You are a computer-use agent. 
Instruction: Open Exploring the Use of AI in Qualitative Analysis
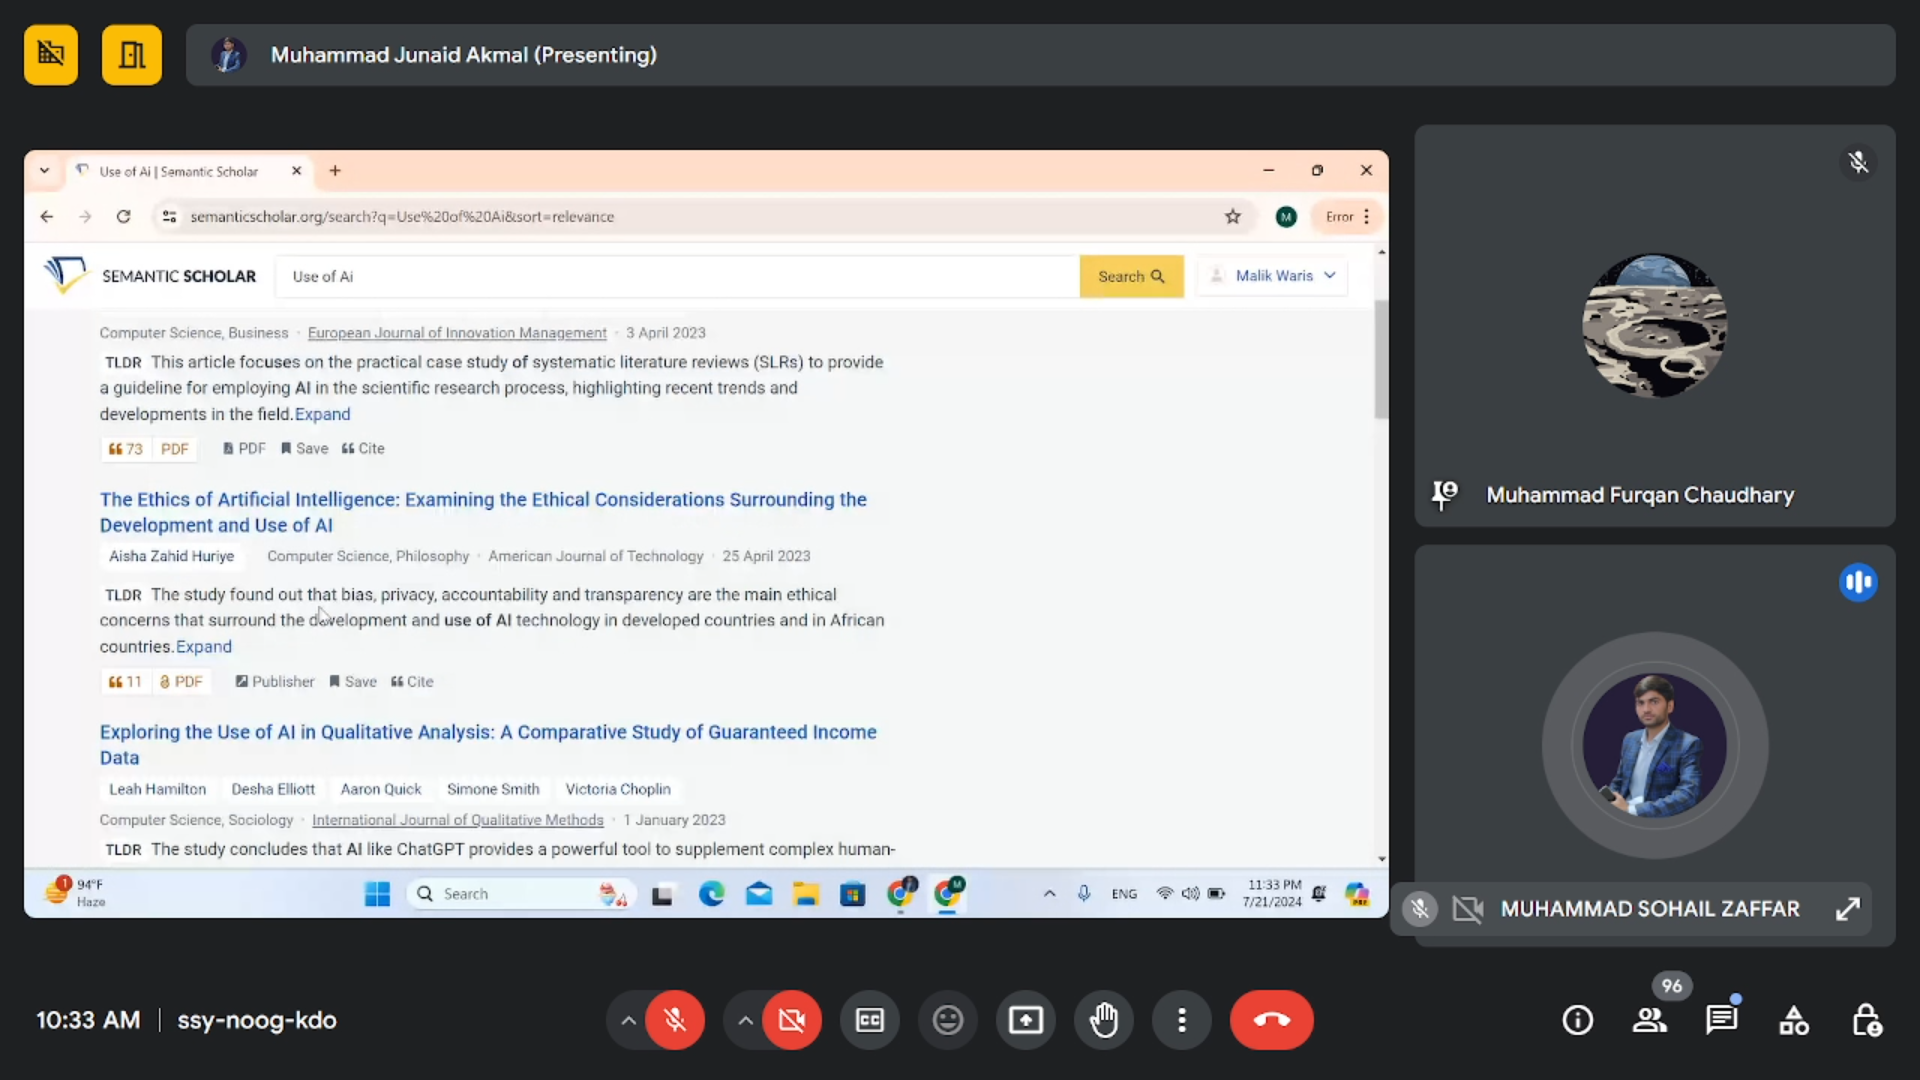coord(488,745)
